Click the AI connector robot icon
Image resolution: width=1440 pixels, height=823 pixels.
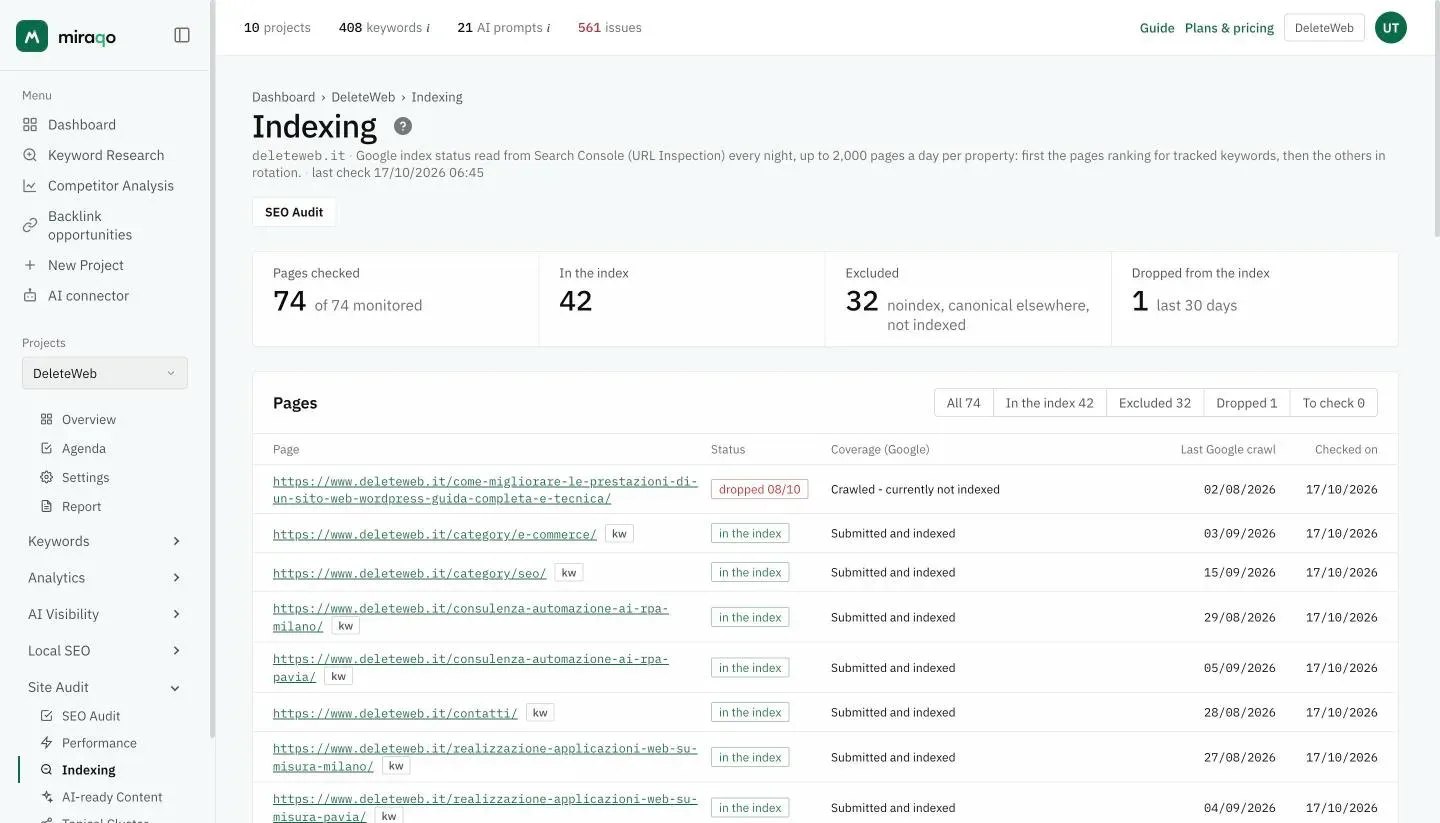(x=30, y=296)
